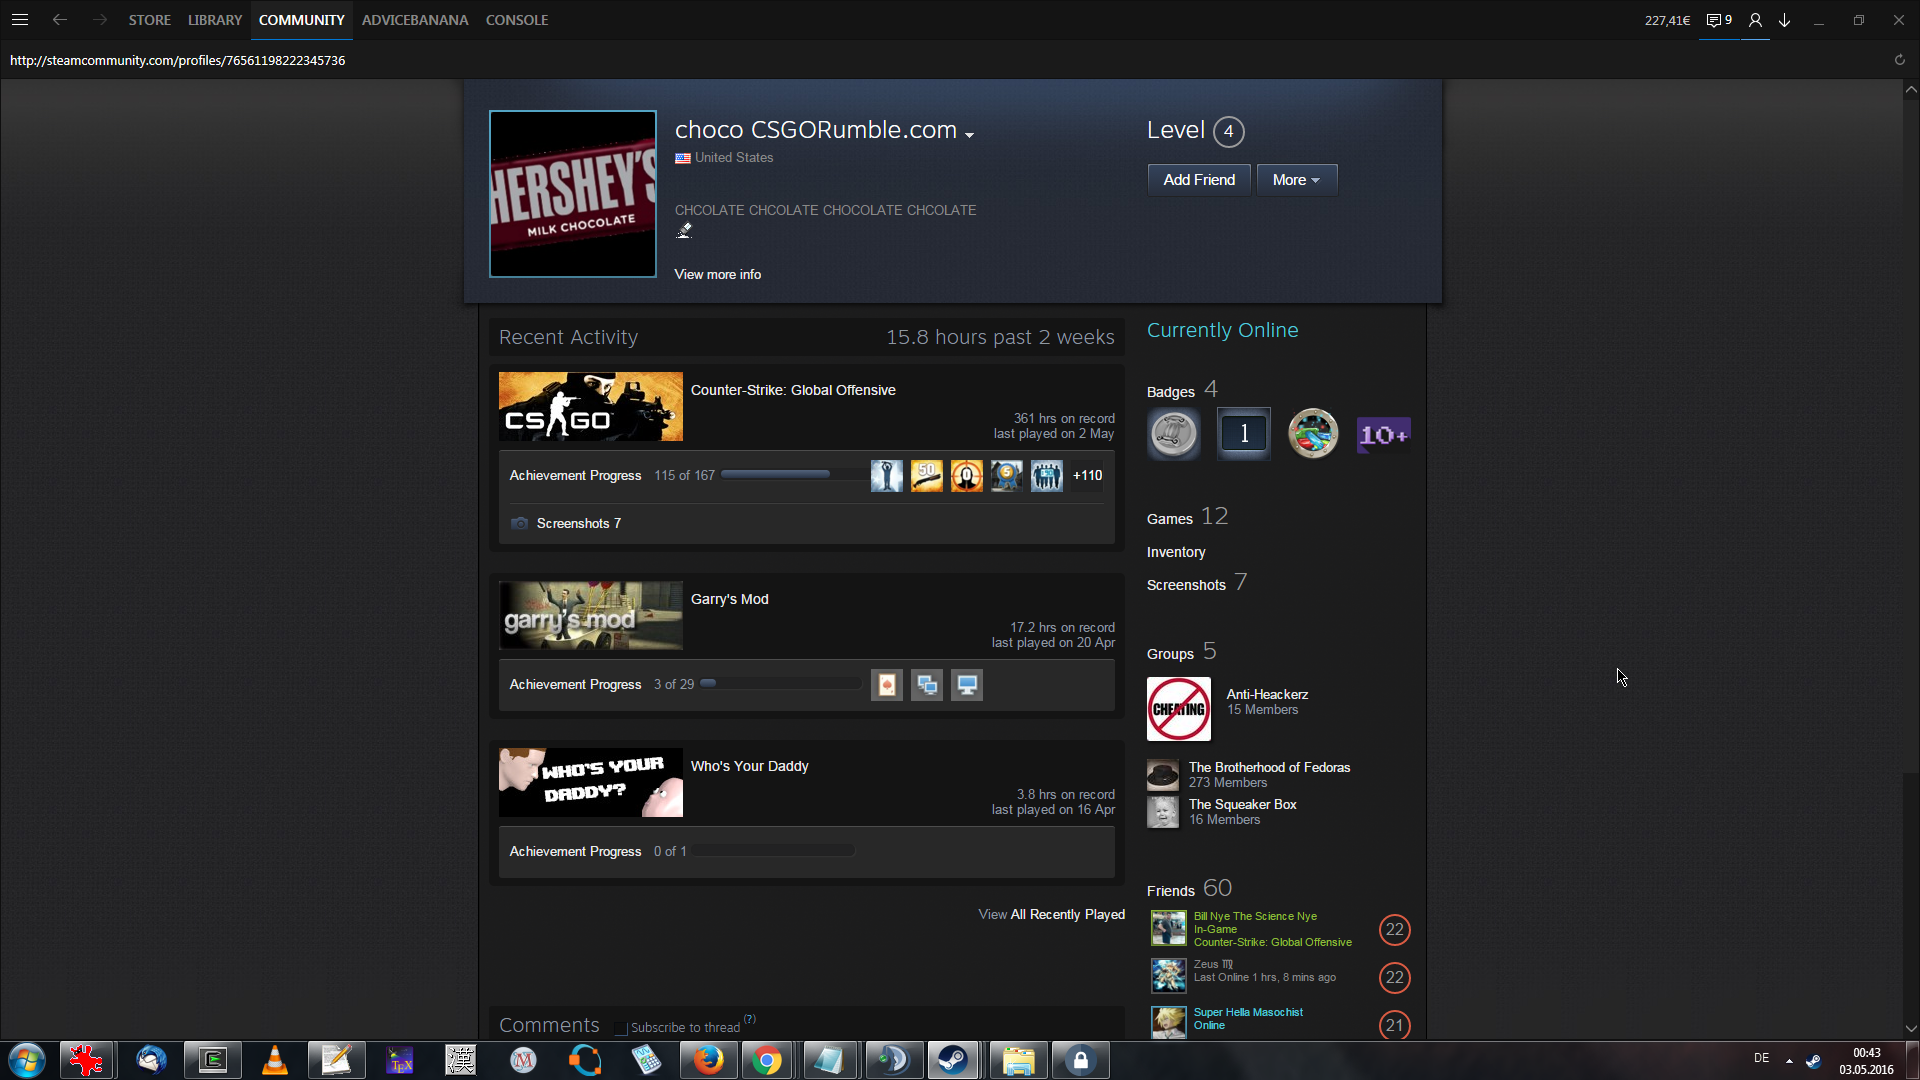
Task: Reload page with refresh icon
Action: pos(1899,60)
